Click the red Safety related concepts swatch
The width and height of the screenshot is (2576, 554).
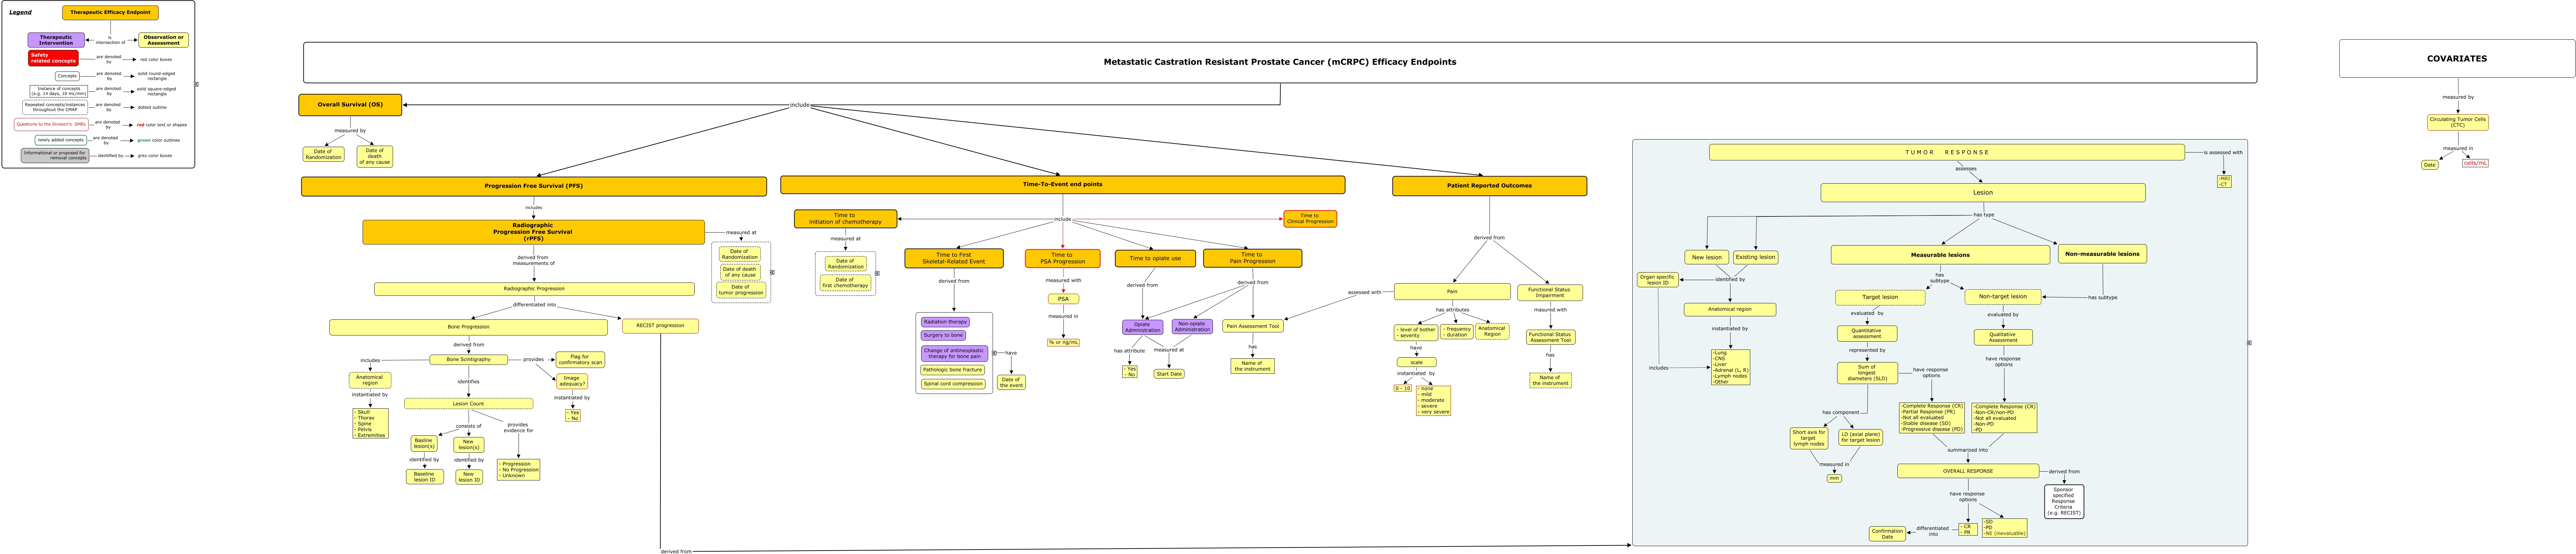[53, 58]
